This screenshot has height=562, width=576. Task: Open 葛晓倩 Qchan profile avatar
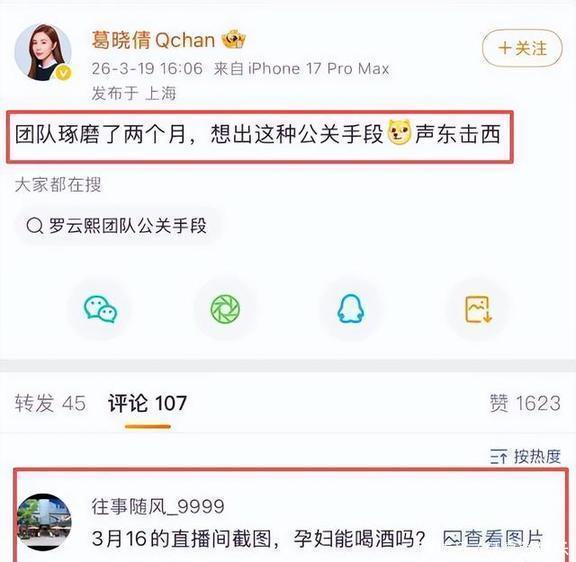43,52
